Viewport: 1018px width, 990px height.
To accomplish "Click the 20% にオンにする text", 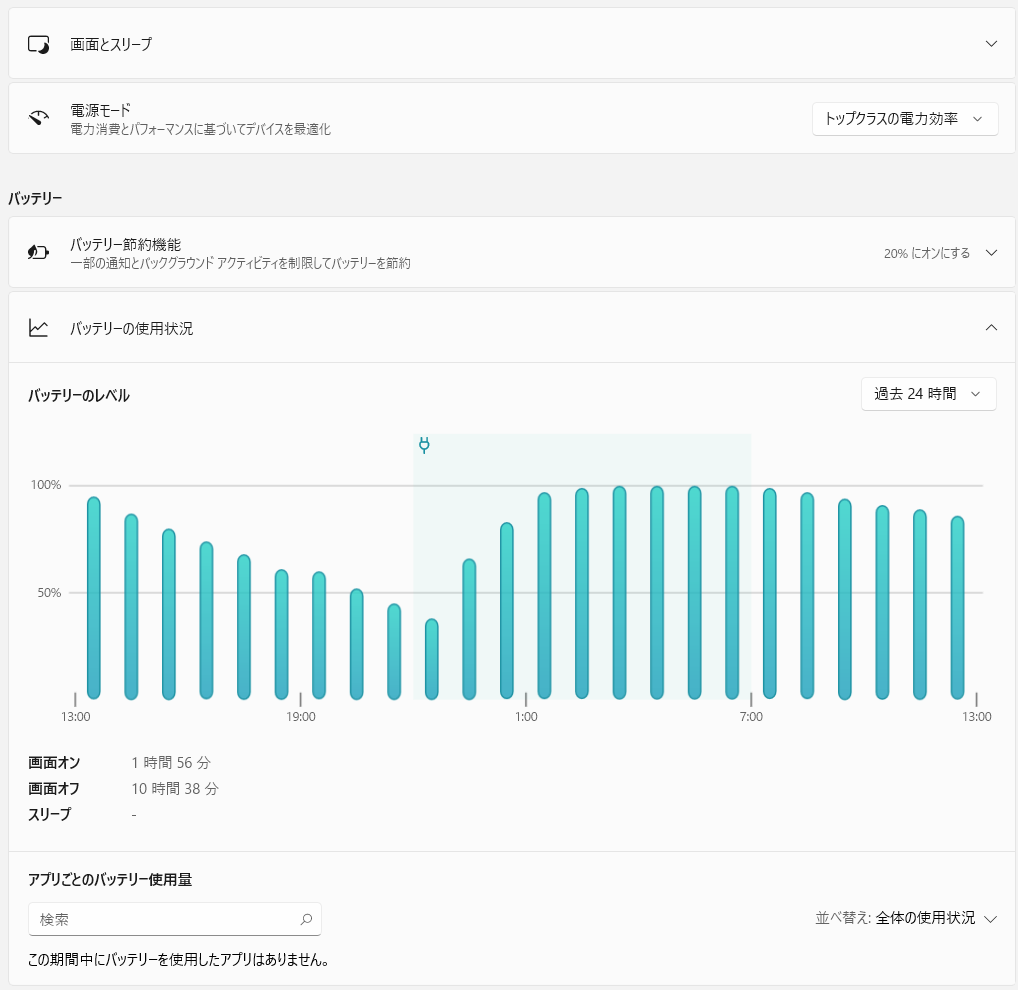I will (x=926, y=253).
